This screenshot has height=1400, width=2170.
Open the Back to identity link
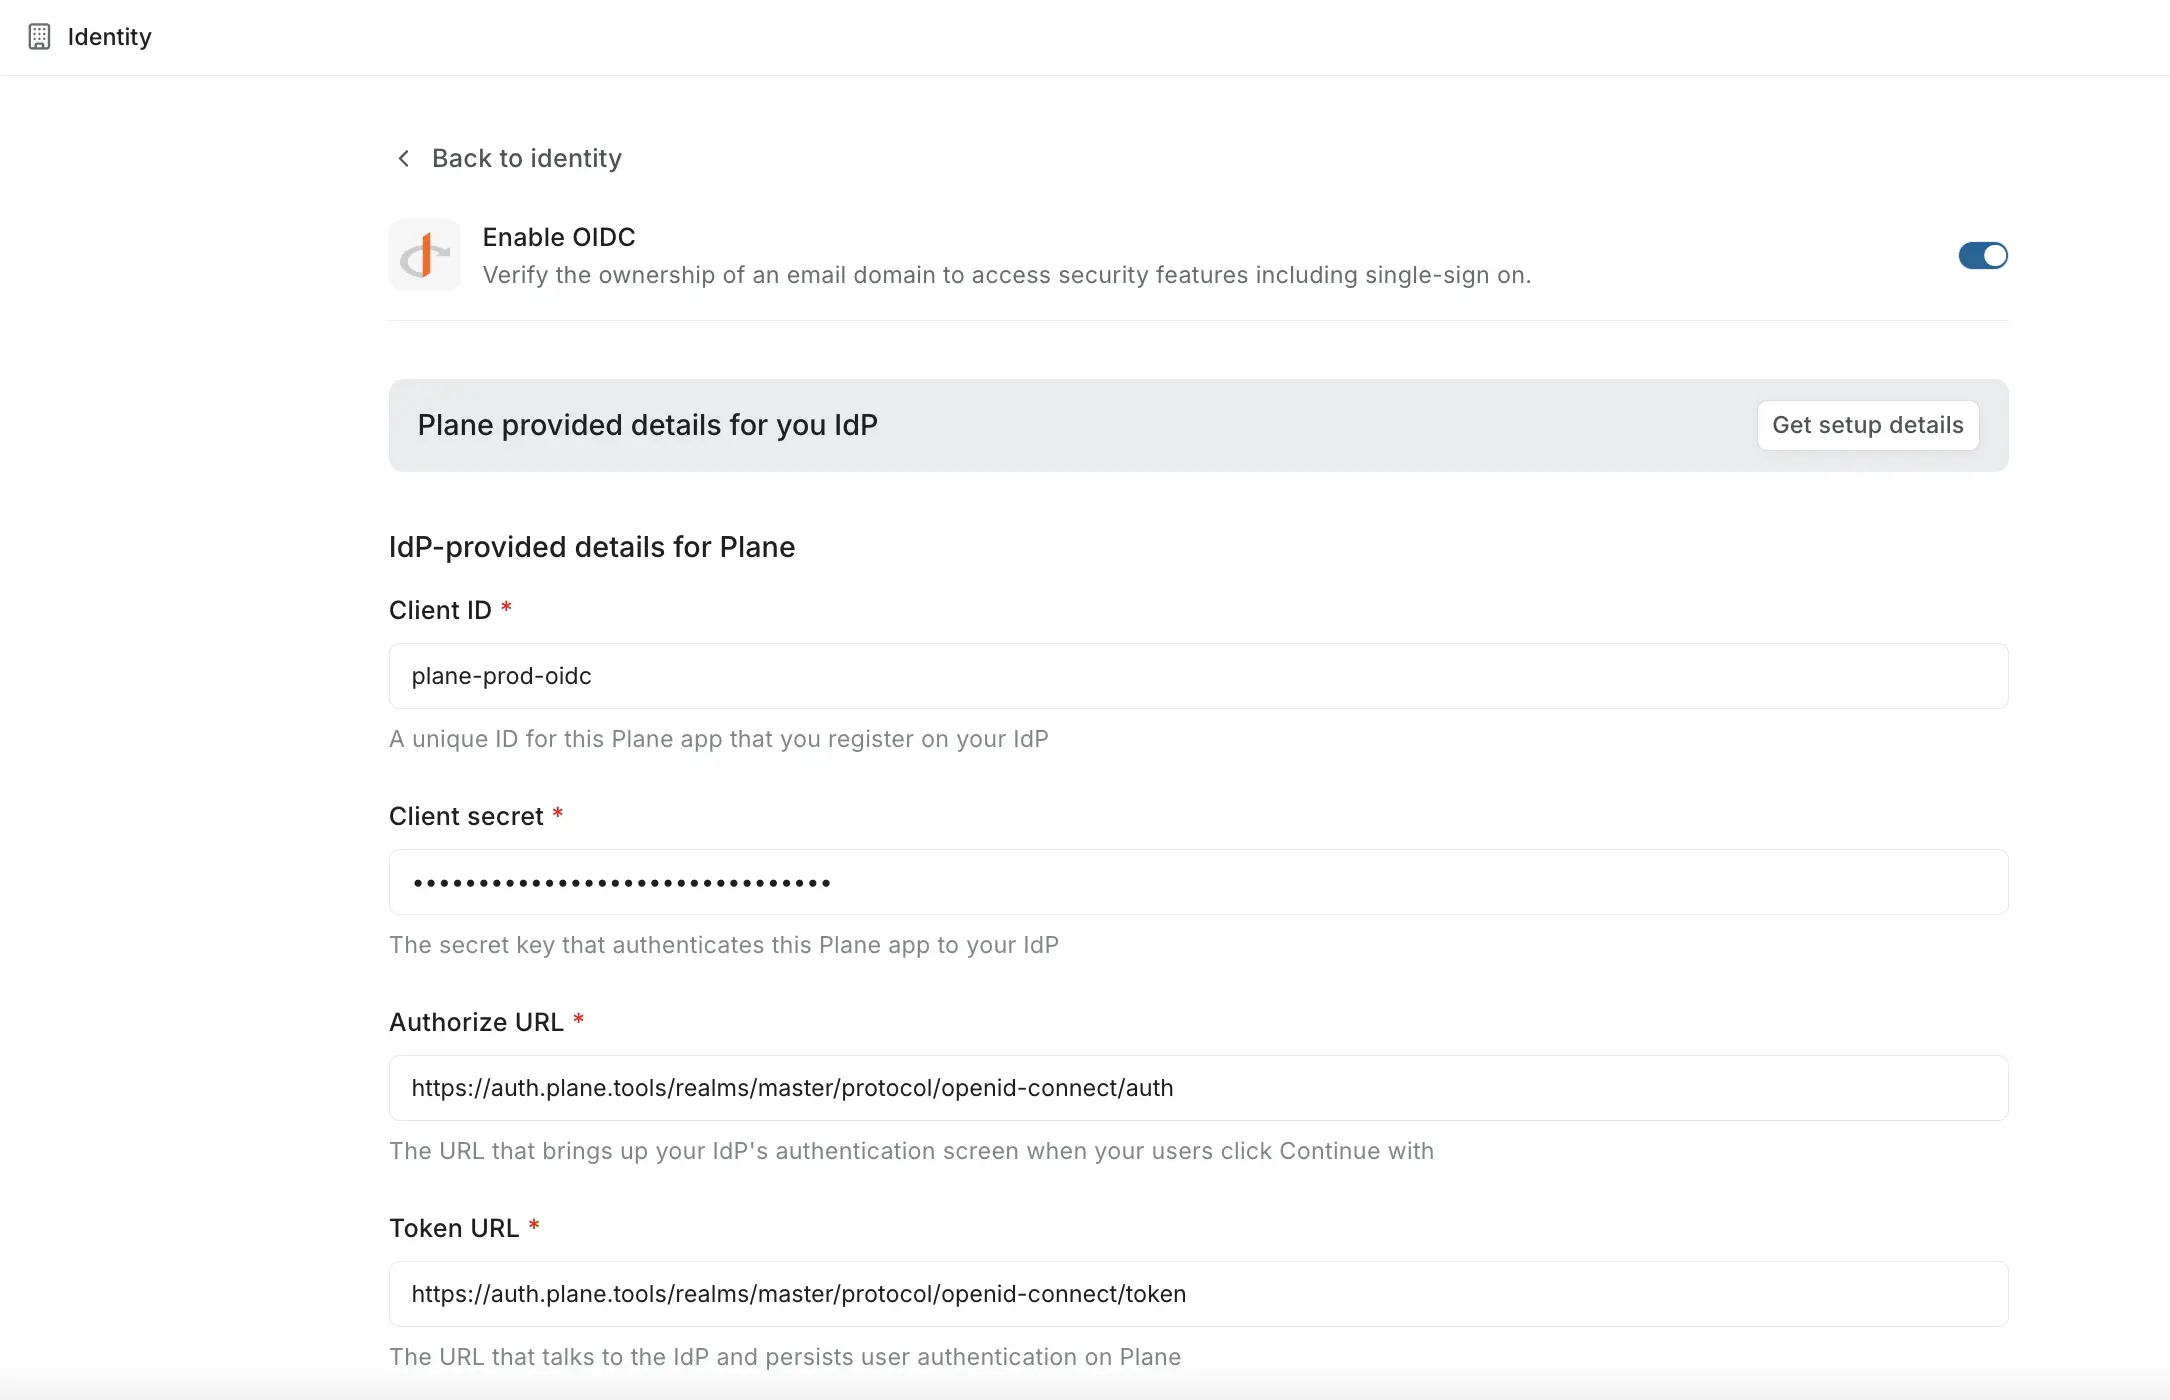tap(526, 158)
